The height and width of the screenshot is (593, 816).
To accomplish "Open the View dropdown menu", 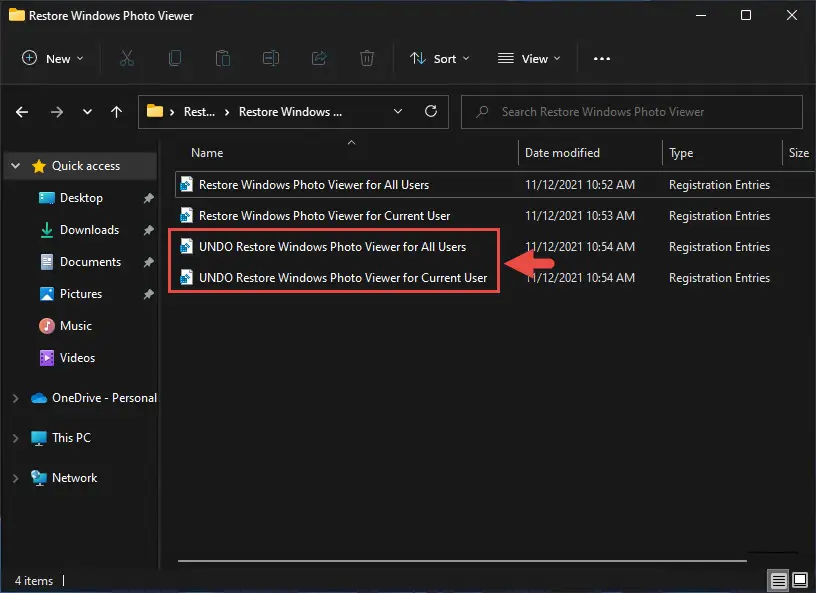I will 529,58.
